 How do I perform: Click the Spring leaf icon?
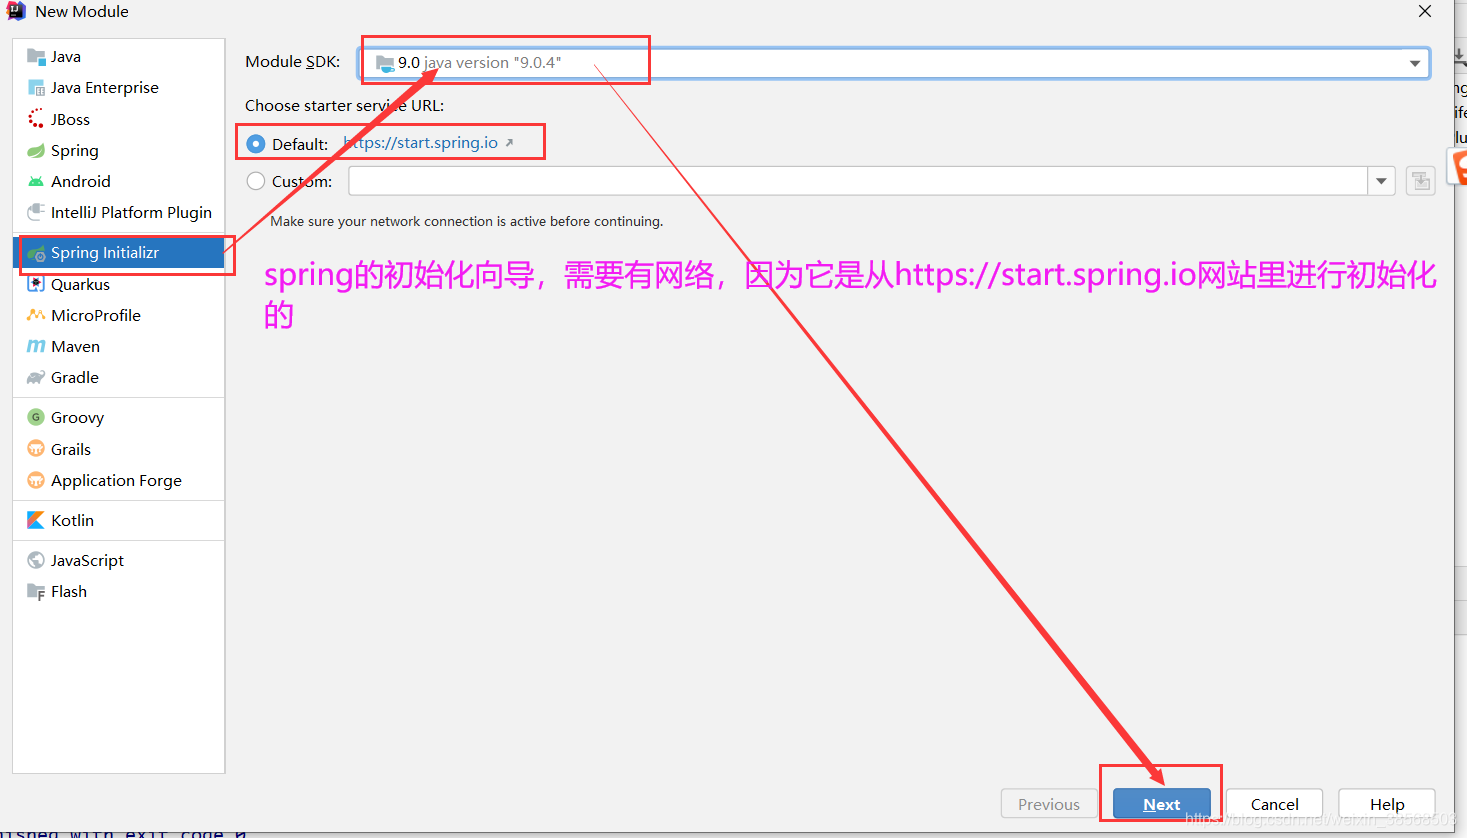click(36, 150)
